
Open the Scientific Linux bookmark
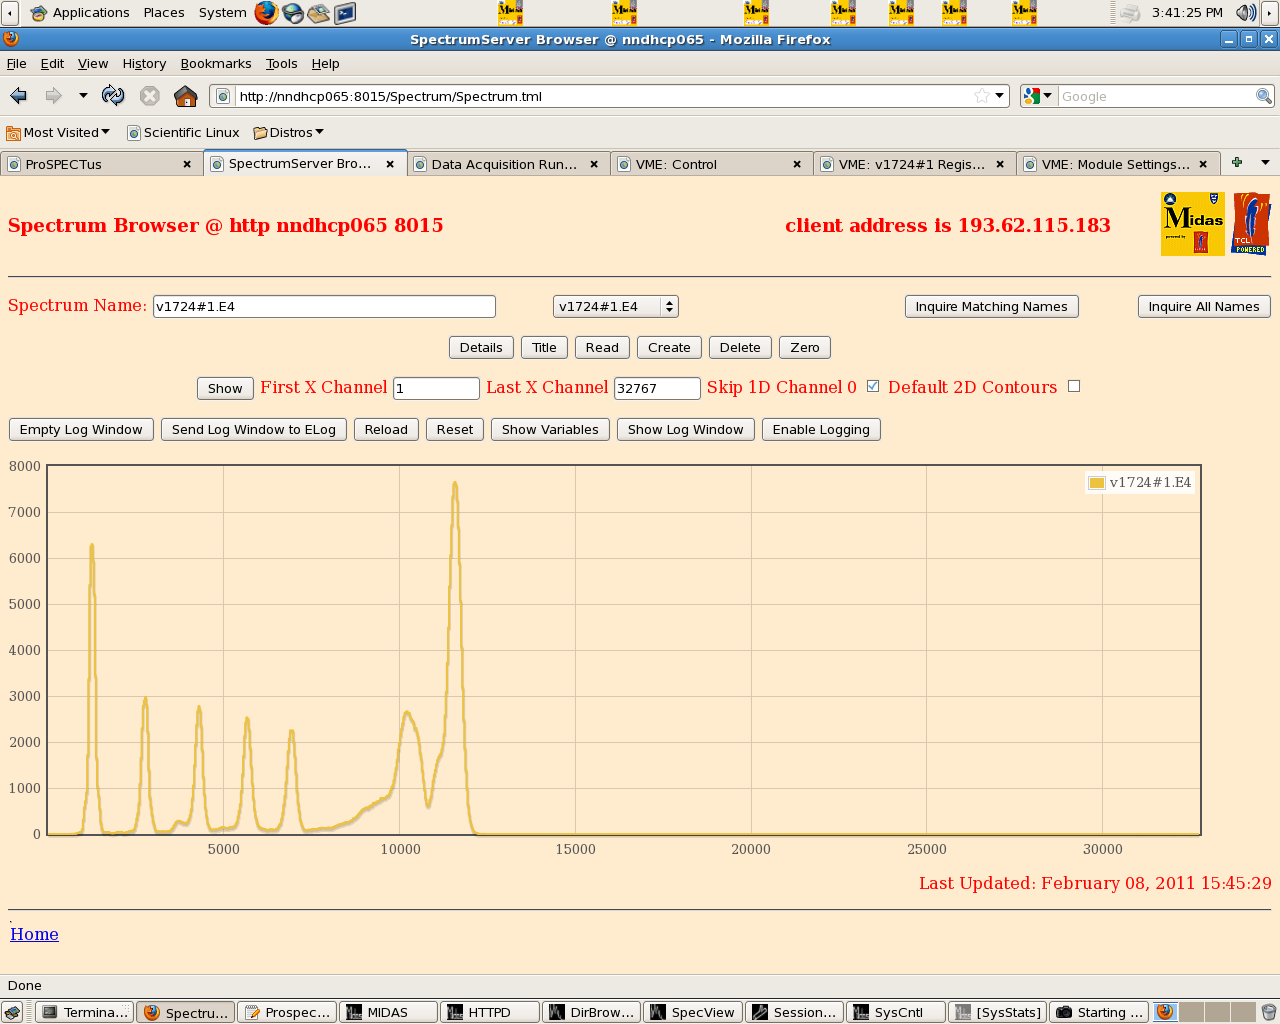click(x=183, y=132)
